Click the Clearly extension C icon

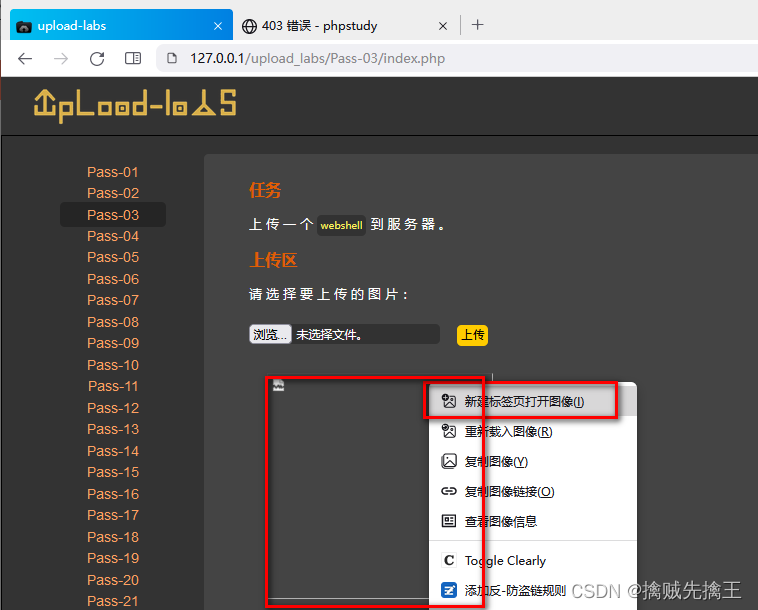[449, 560]
